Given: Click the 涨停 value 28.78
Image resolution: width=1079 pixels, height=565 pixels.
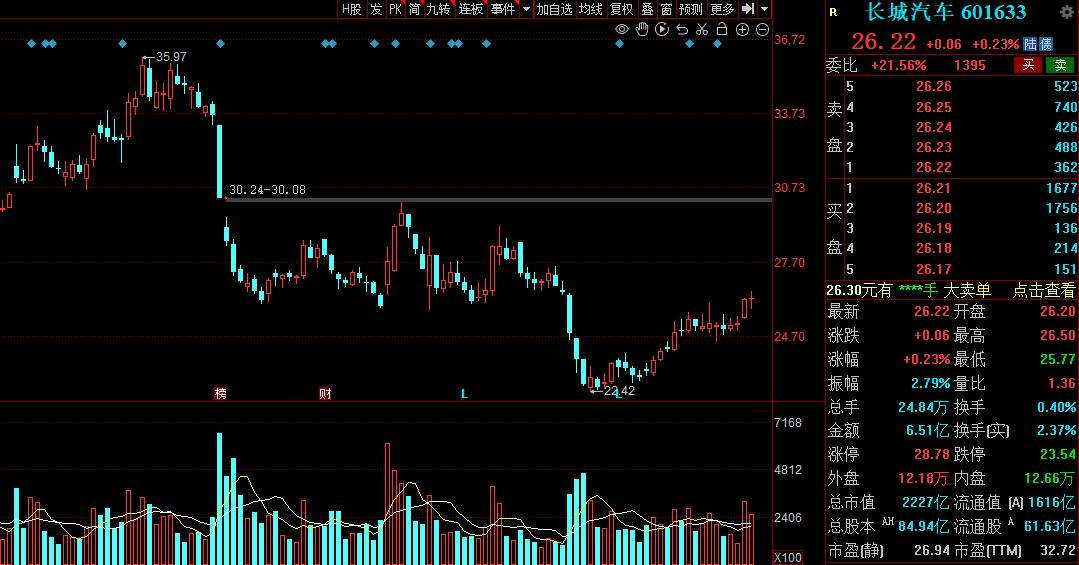Looking at the screenshot, I should pyautogui.click(x=932, y=454).
